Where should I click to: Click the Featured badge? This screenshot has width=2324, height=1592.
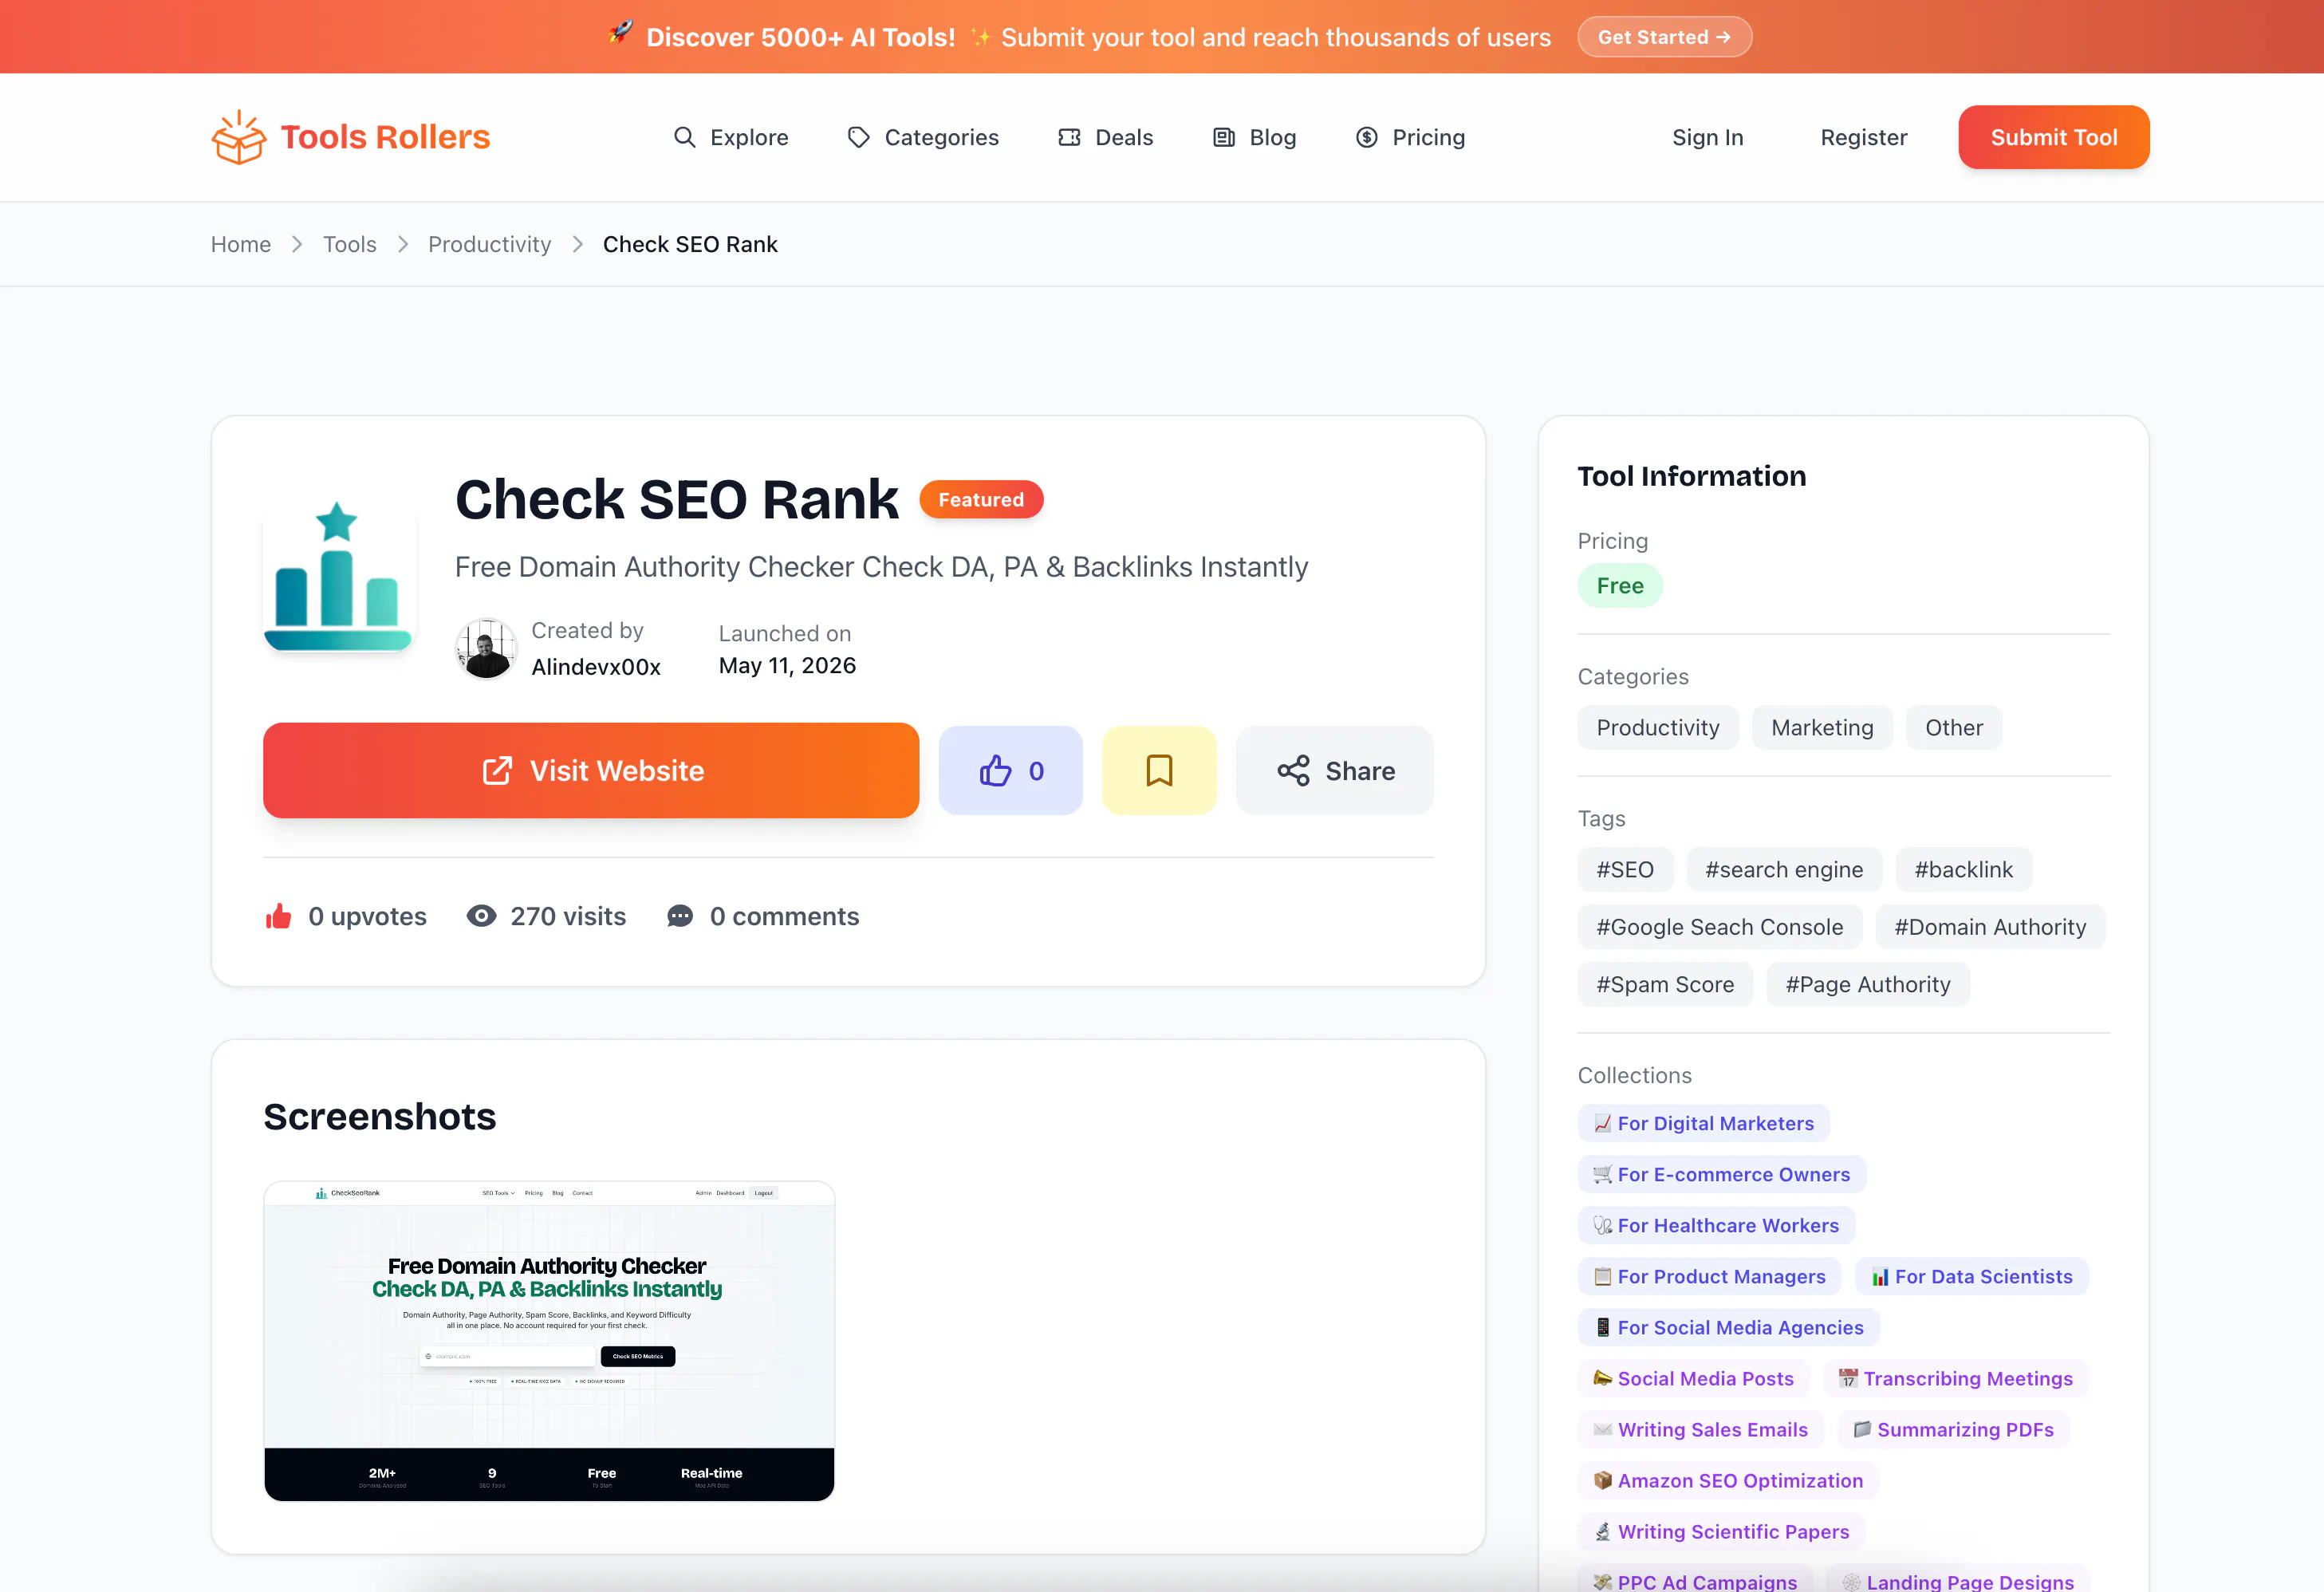pos(980,500)
